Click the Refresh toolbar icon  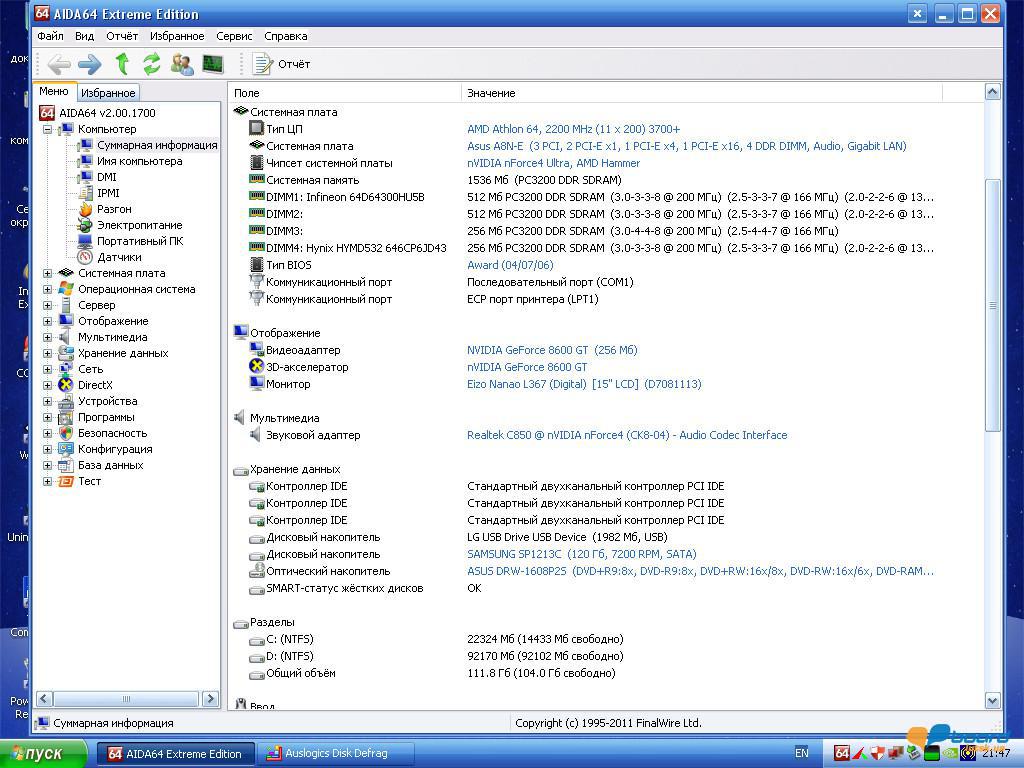click(x=152, y=64)
